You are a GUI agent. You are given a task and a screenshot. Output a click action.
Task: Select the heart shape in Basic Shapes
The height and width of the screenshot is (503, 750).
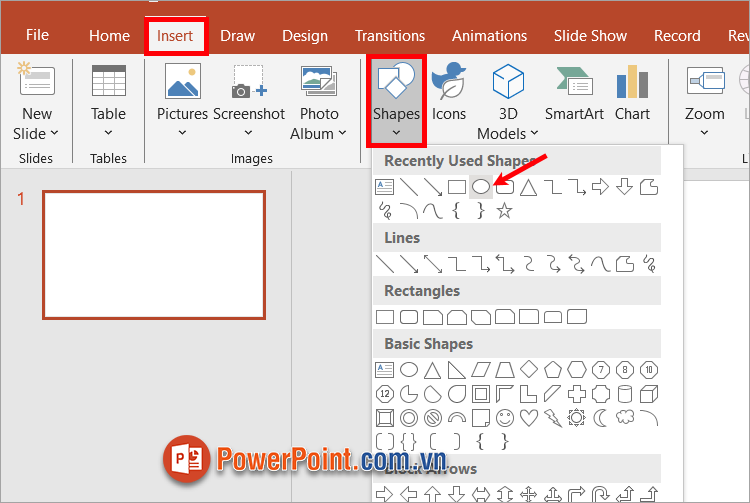(529, 417)
